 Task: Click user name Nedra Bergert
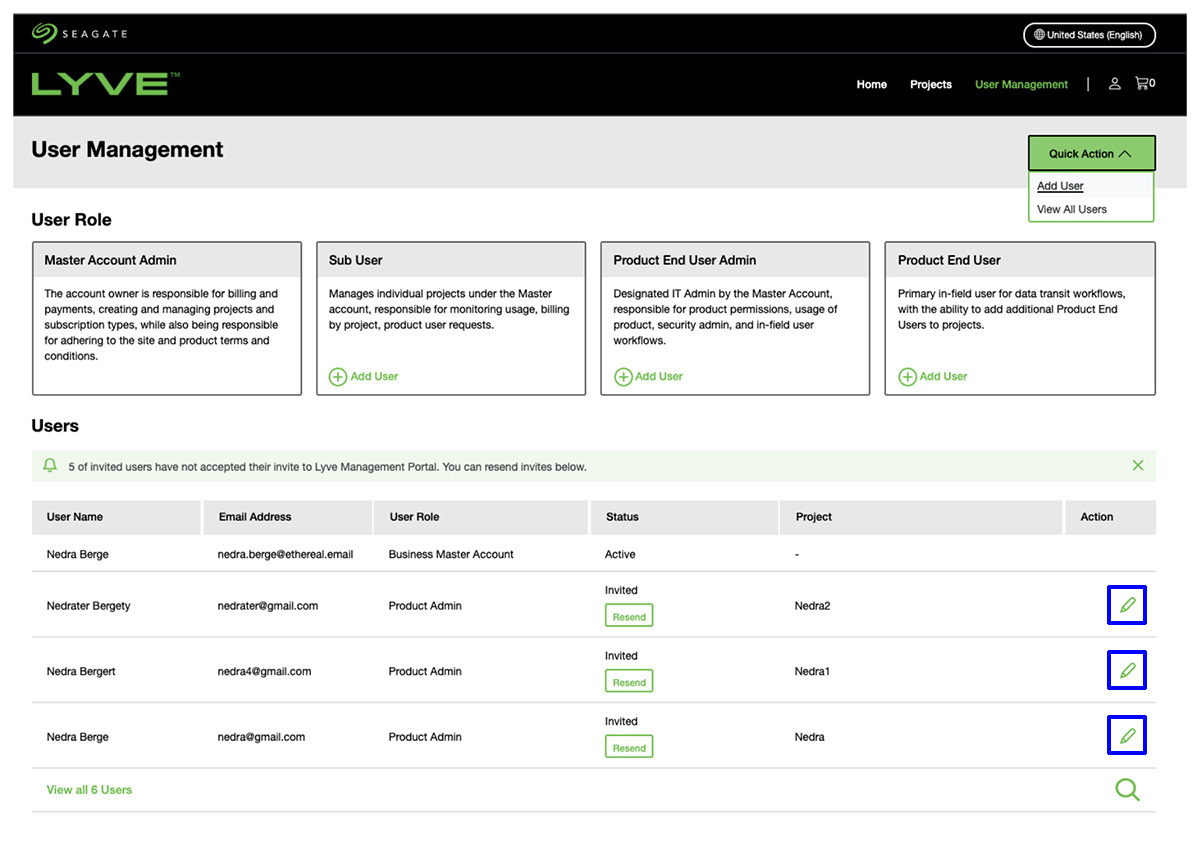[81, 672]
